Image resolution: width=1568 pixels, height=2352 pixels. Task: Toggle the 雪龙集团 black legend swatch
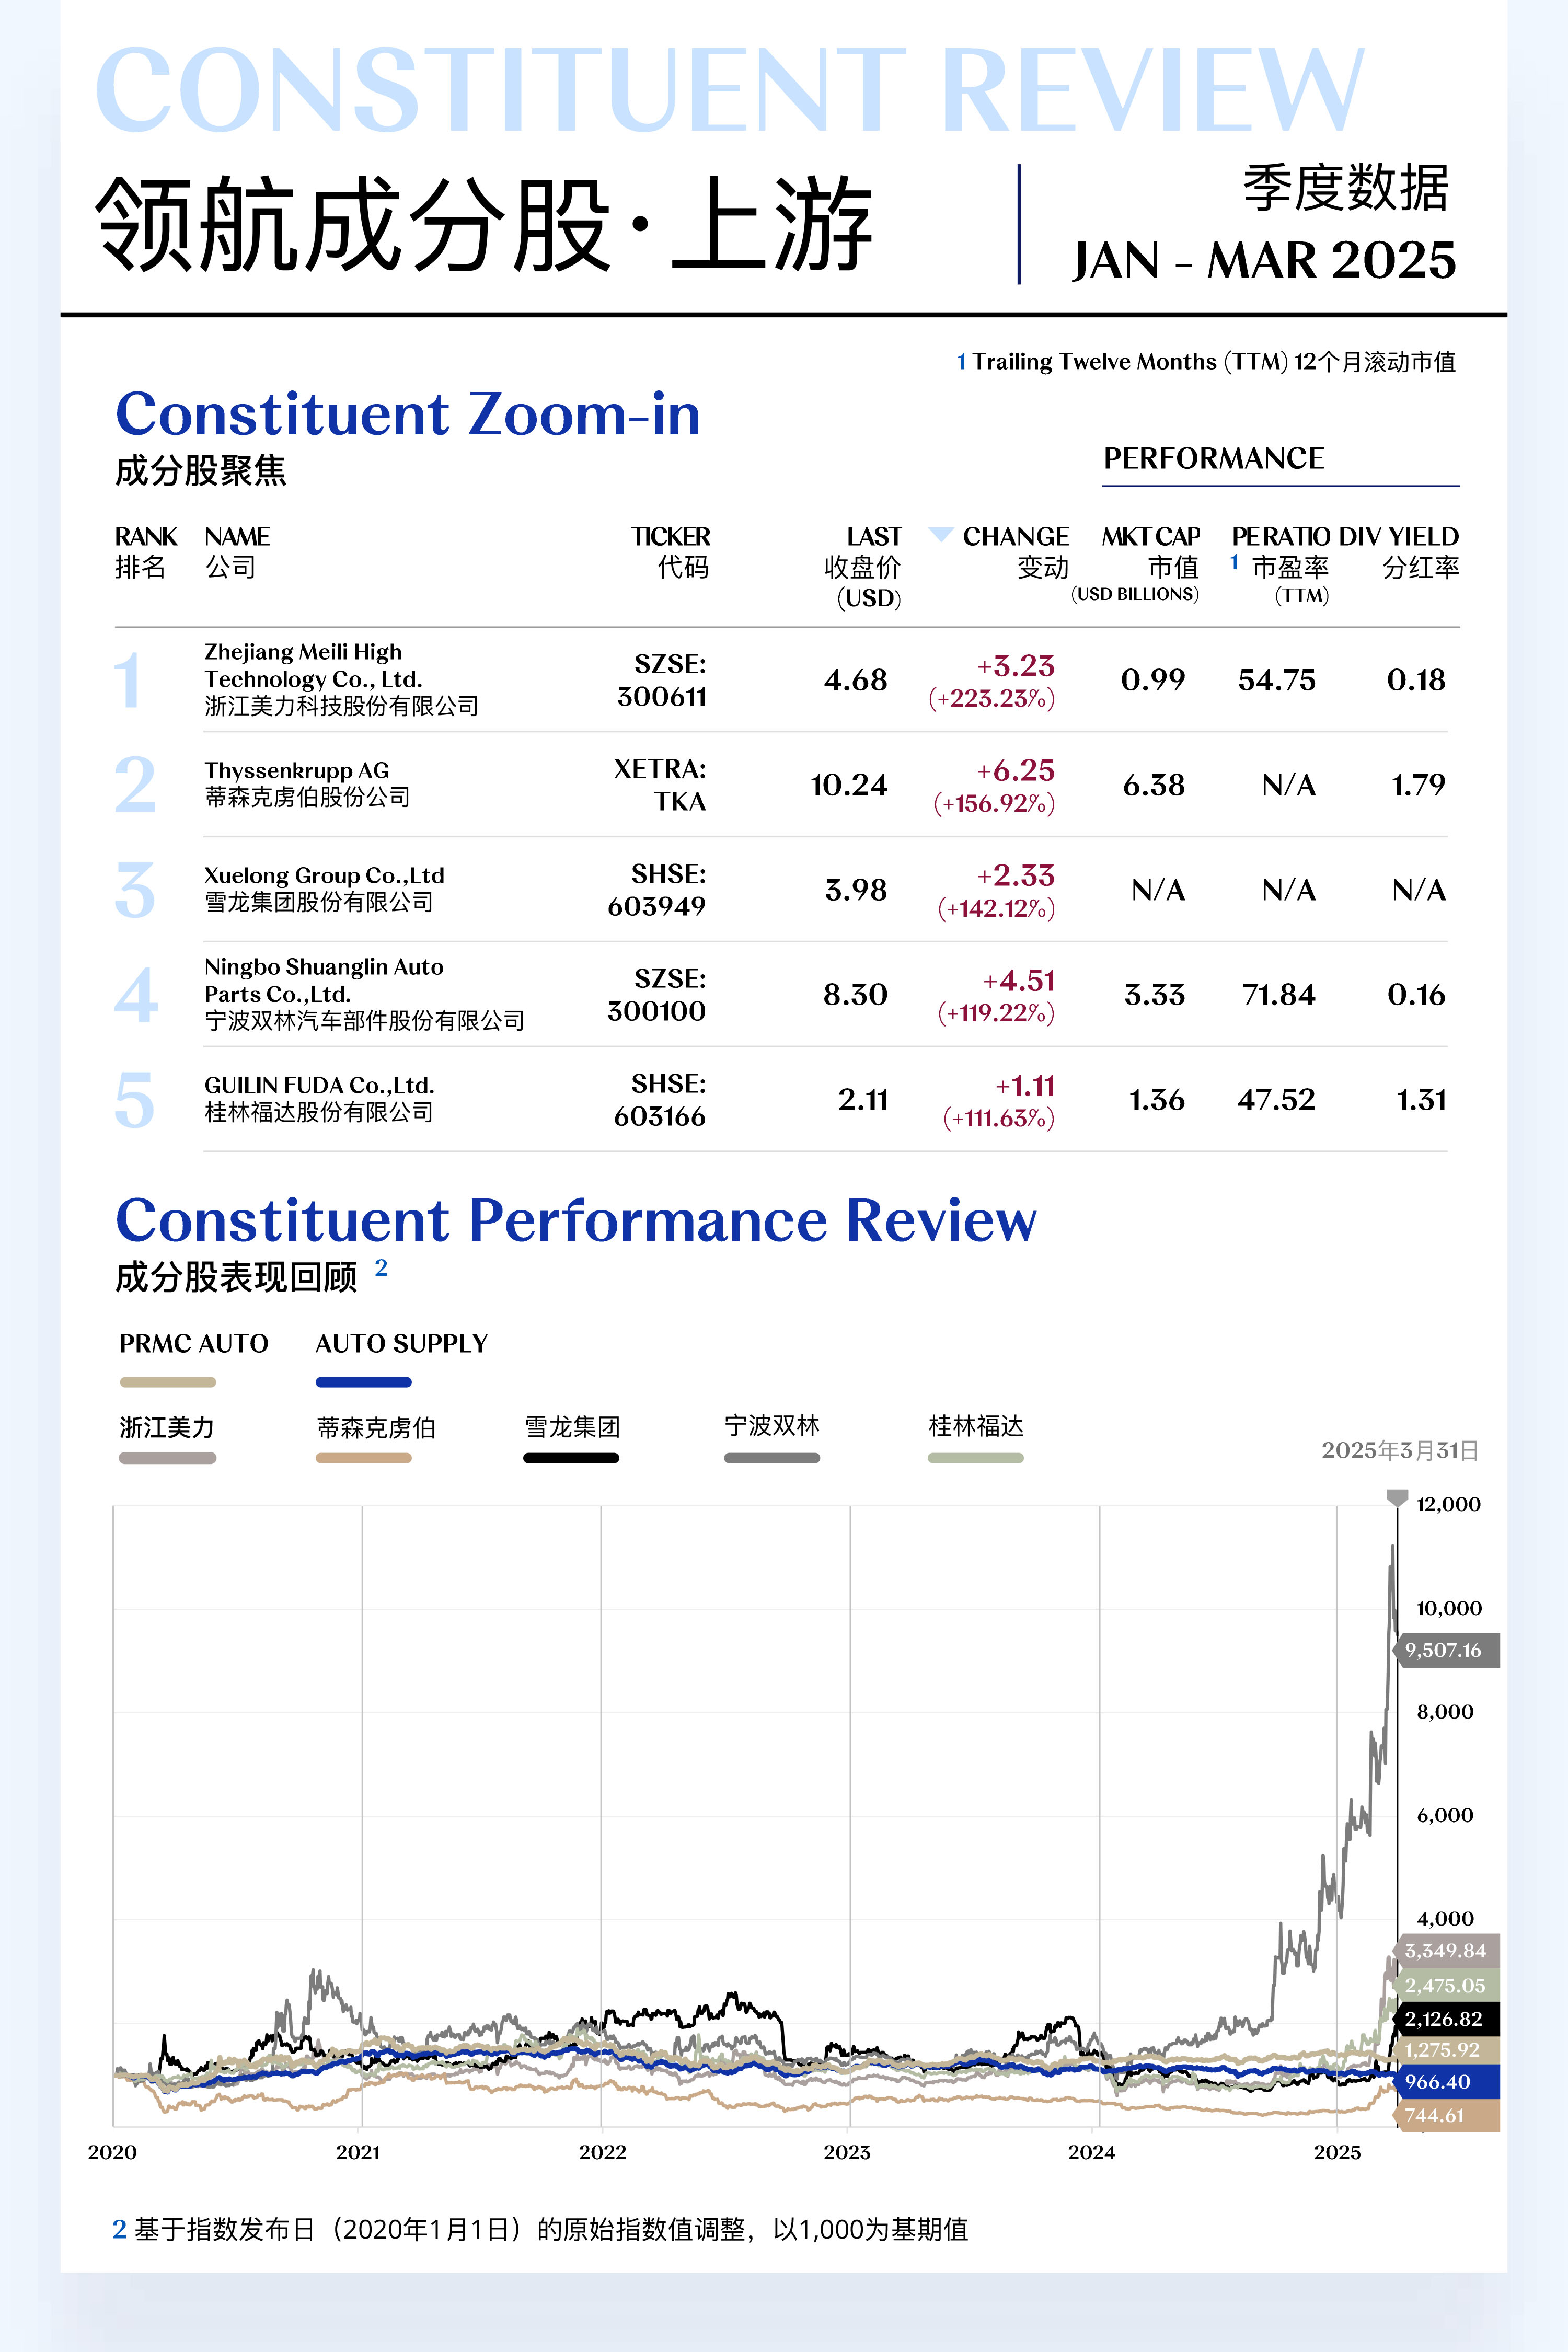[571, 1458]
